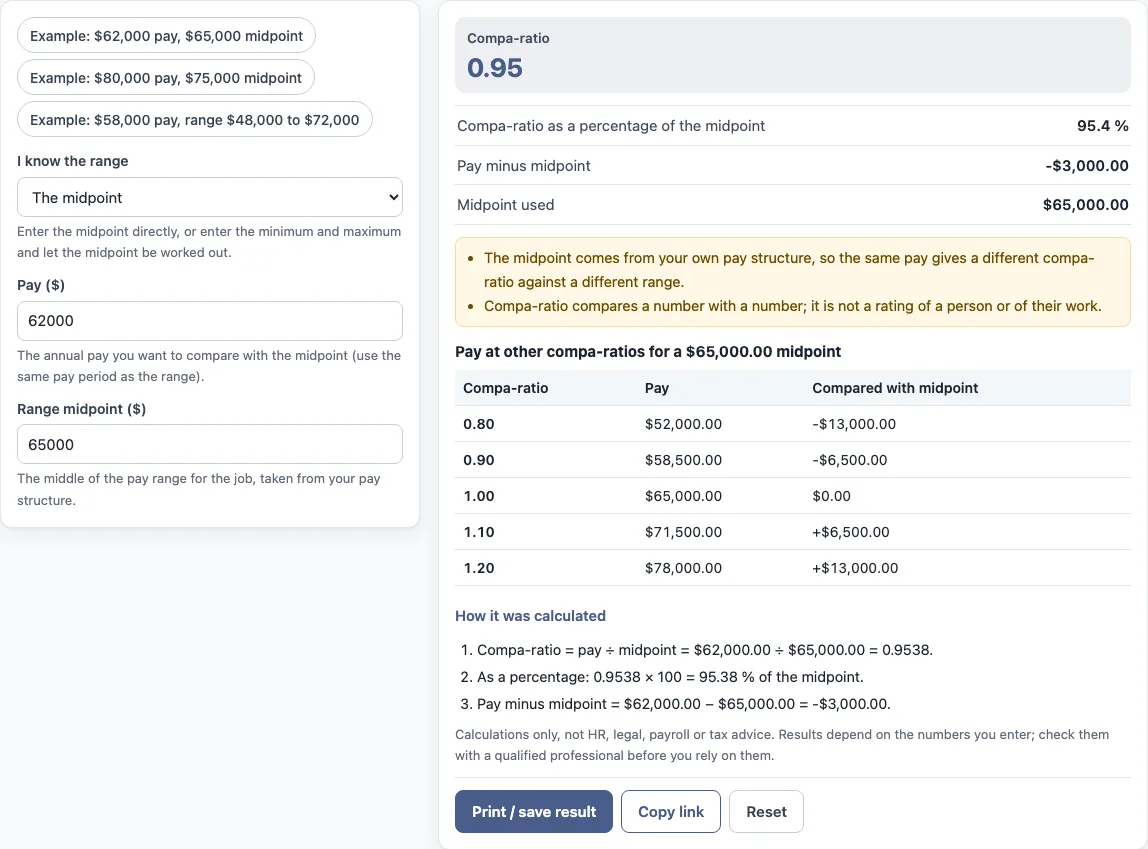Select the 1.00 compa-ratio row cell
The height and width of the screenshot is (849, 1148).
(x=479, y=495)
